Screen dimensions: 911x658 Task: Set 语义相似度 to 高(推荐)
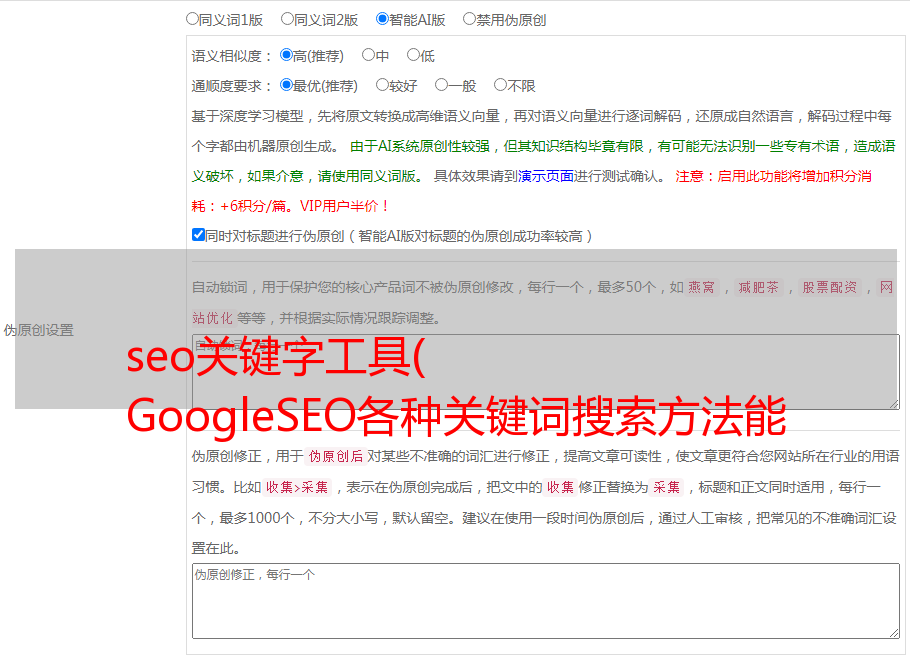(286, 55)
